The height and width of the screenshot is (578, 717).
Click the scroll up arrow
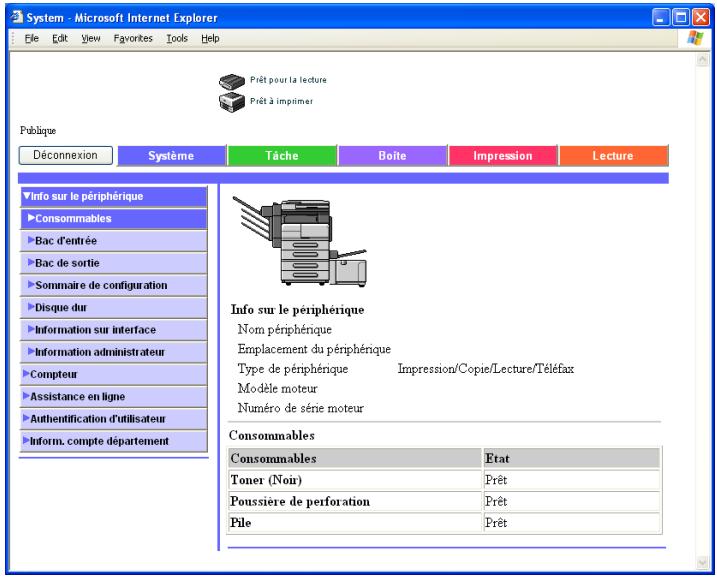[702, 59]
